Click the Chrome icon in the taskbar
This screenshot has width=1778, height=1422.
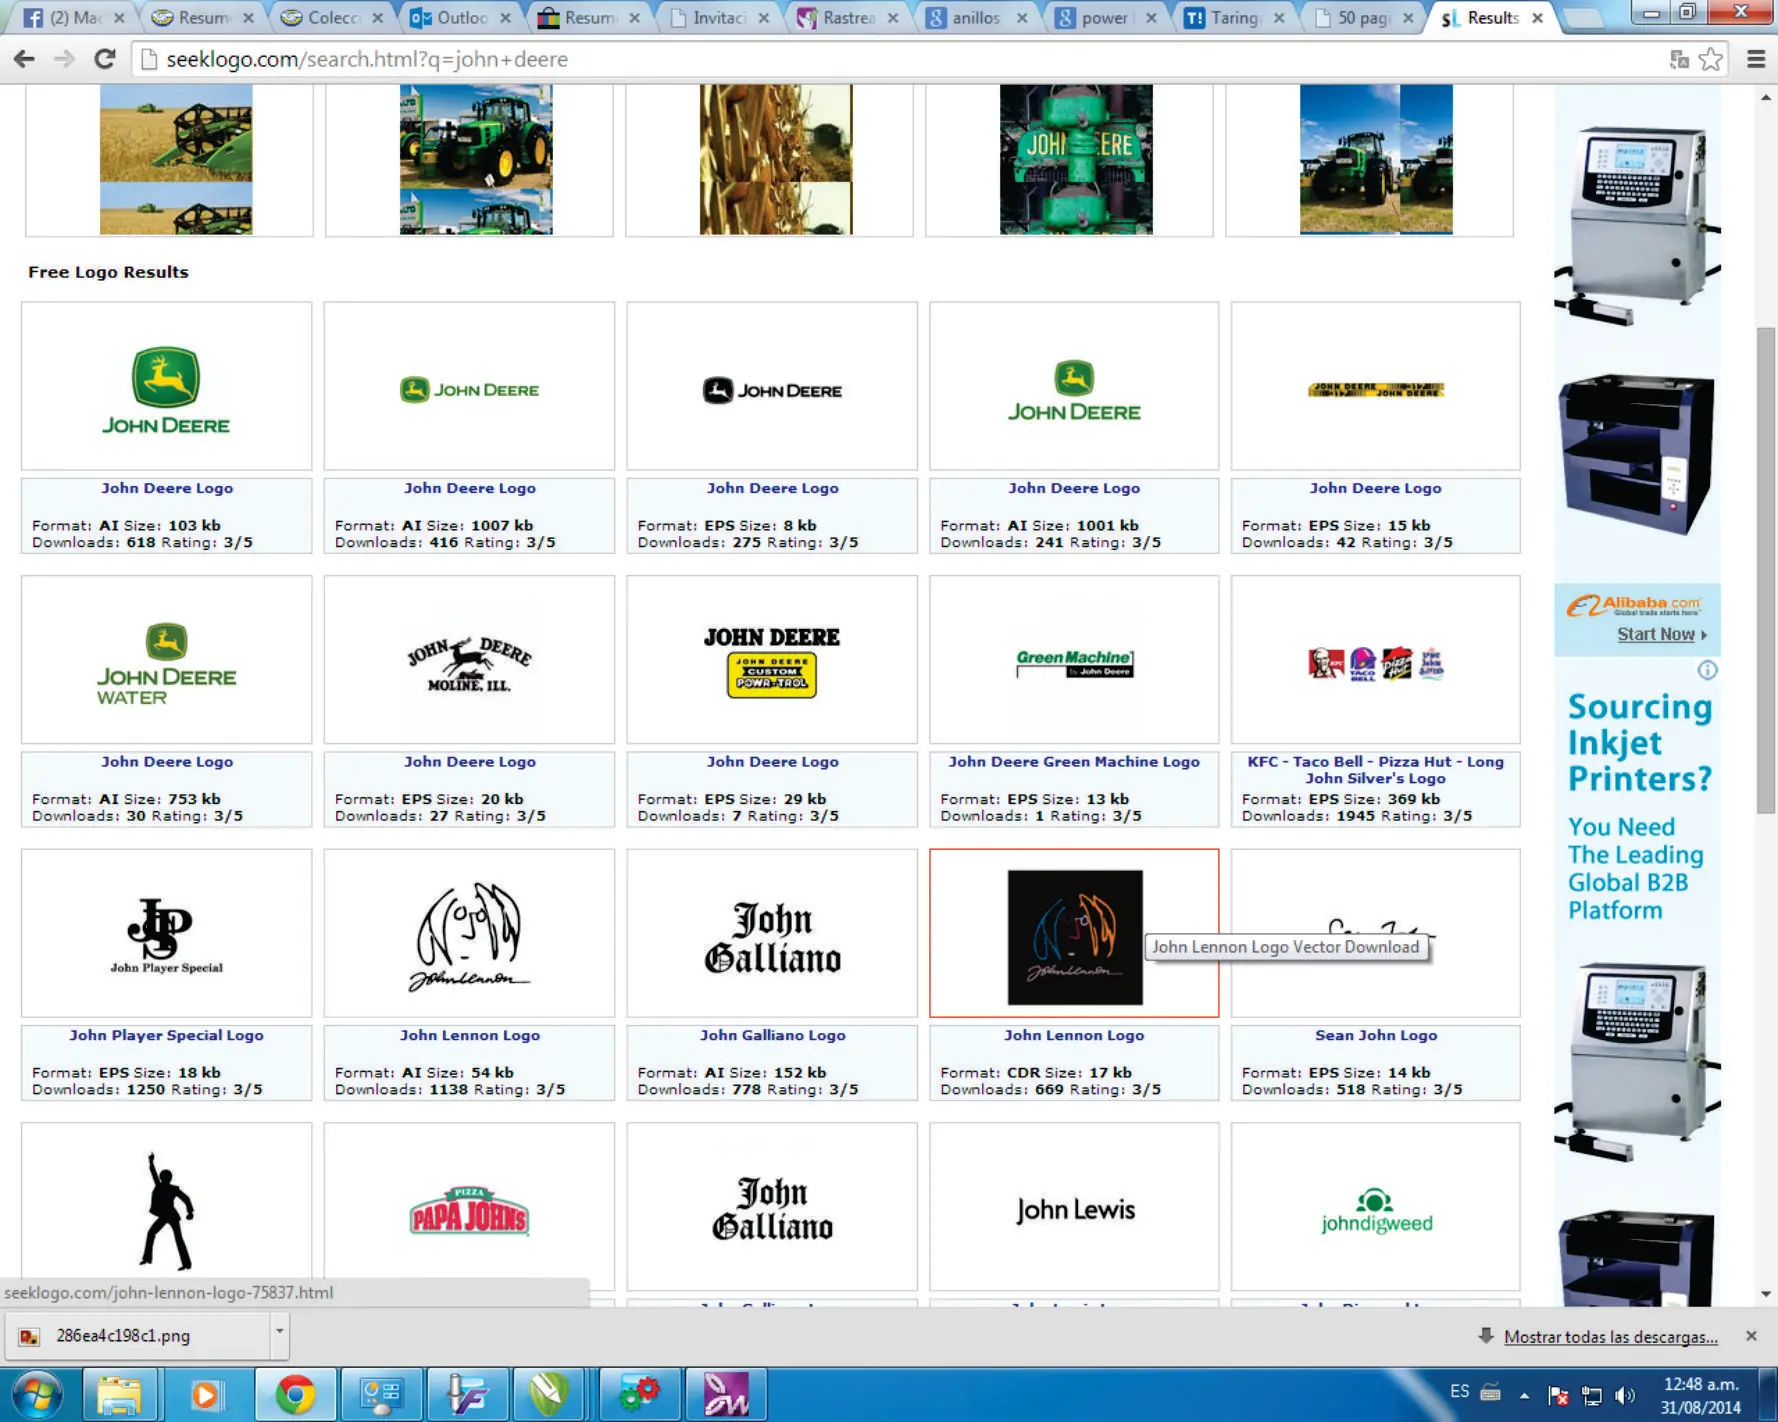point(295,1395)
